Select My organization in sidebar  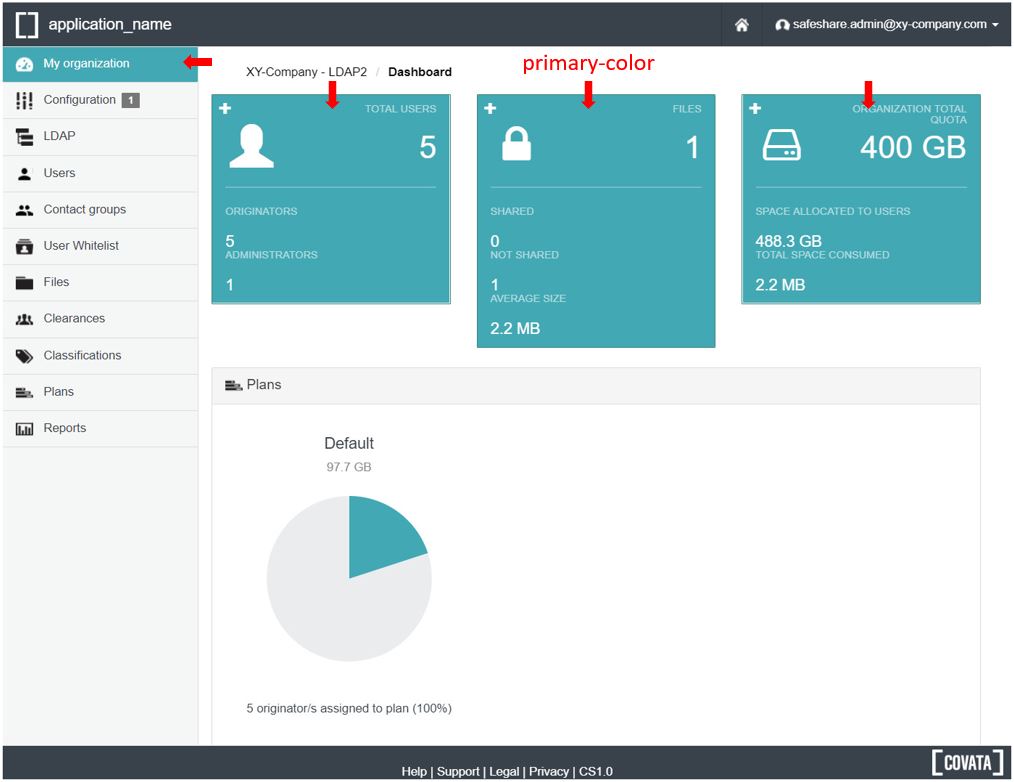[x=100, y=63]
